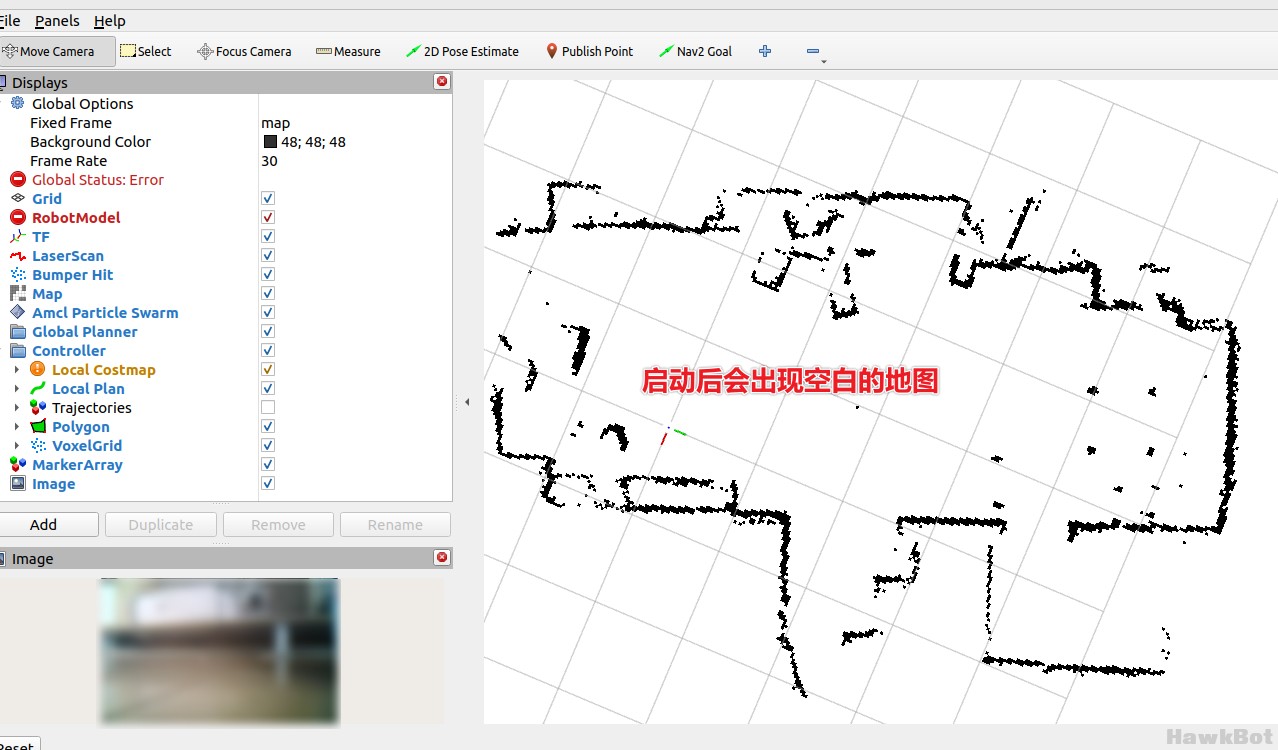This screenshot has height=750, width=1278.
Task: Expand the Local Plan tree item
Action: coord(16,389)
